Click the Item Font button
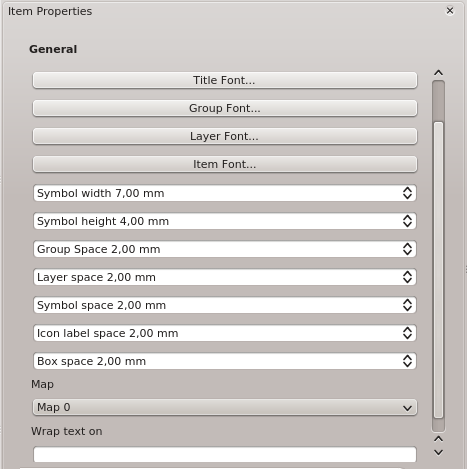Screen dimensions: 467x469 [225, 164]
